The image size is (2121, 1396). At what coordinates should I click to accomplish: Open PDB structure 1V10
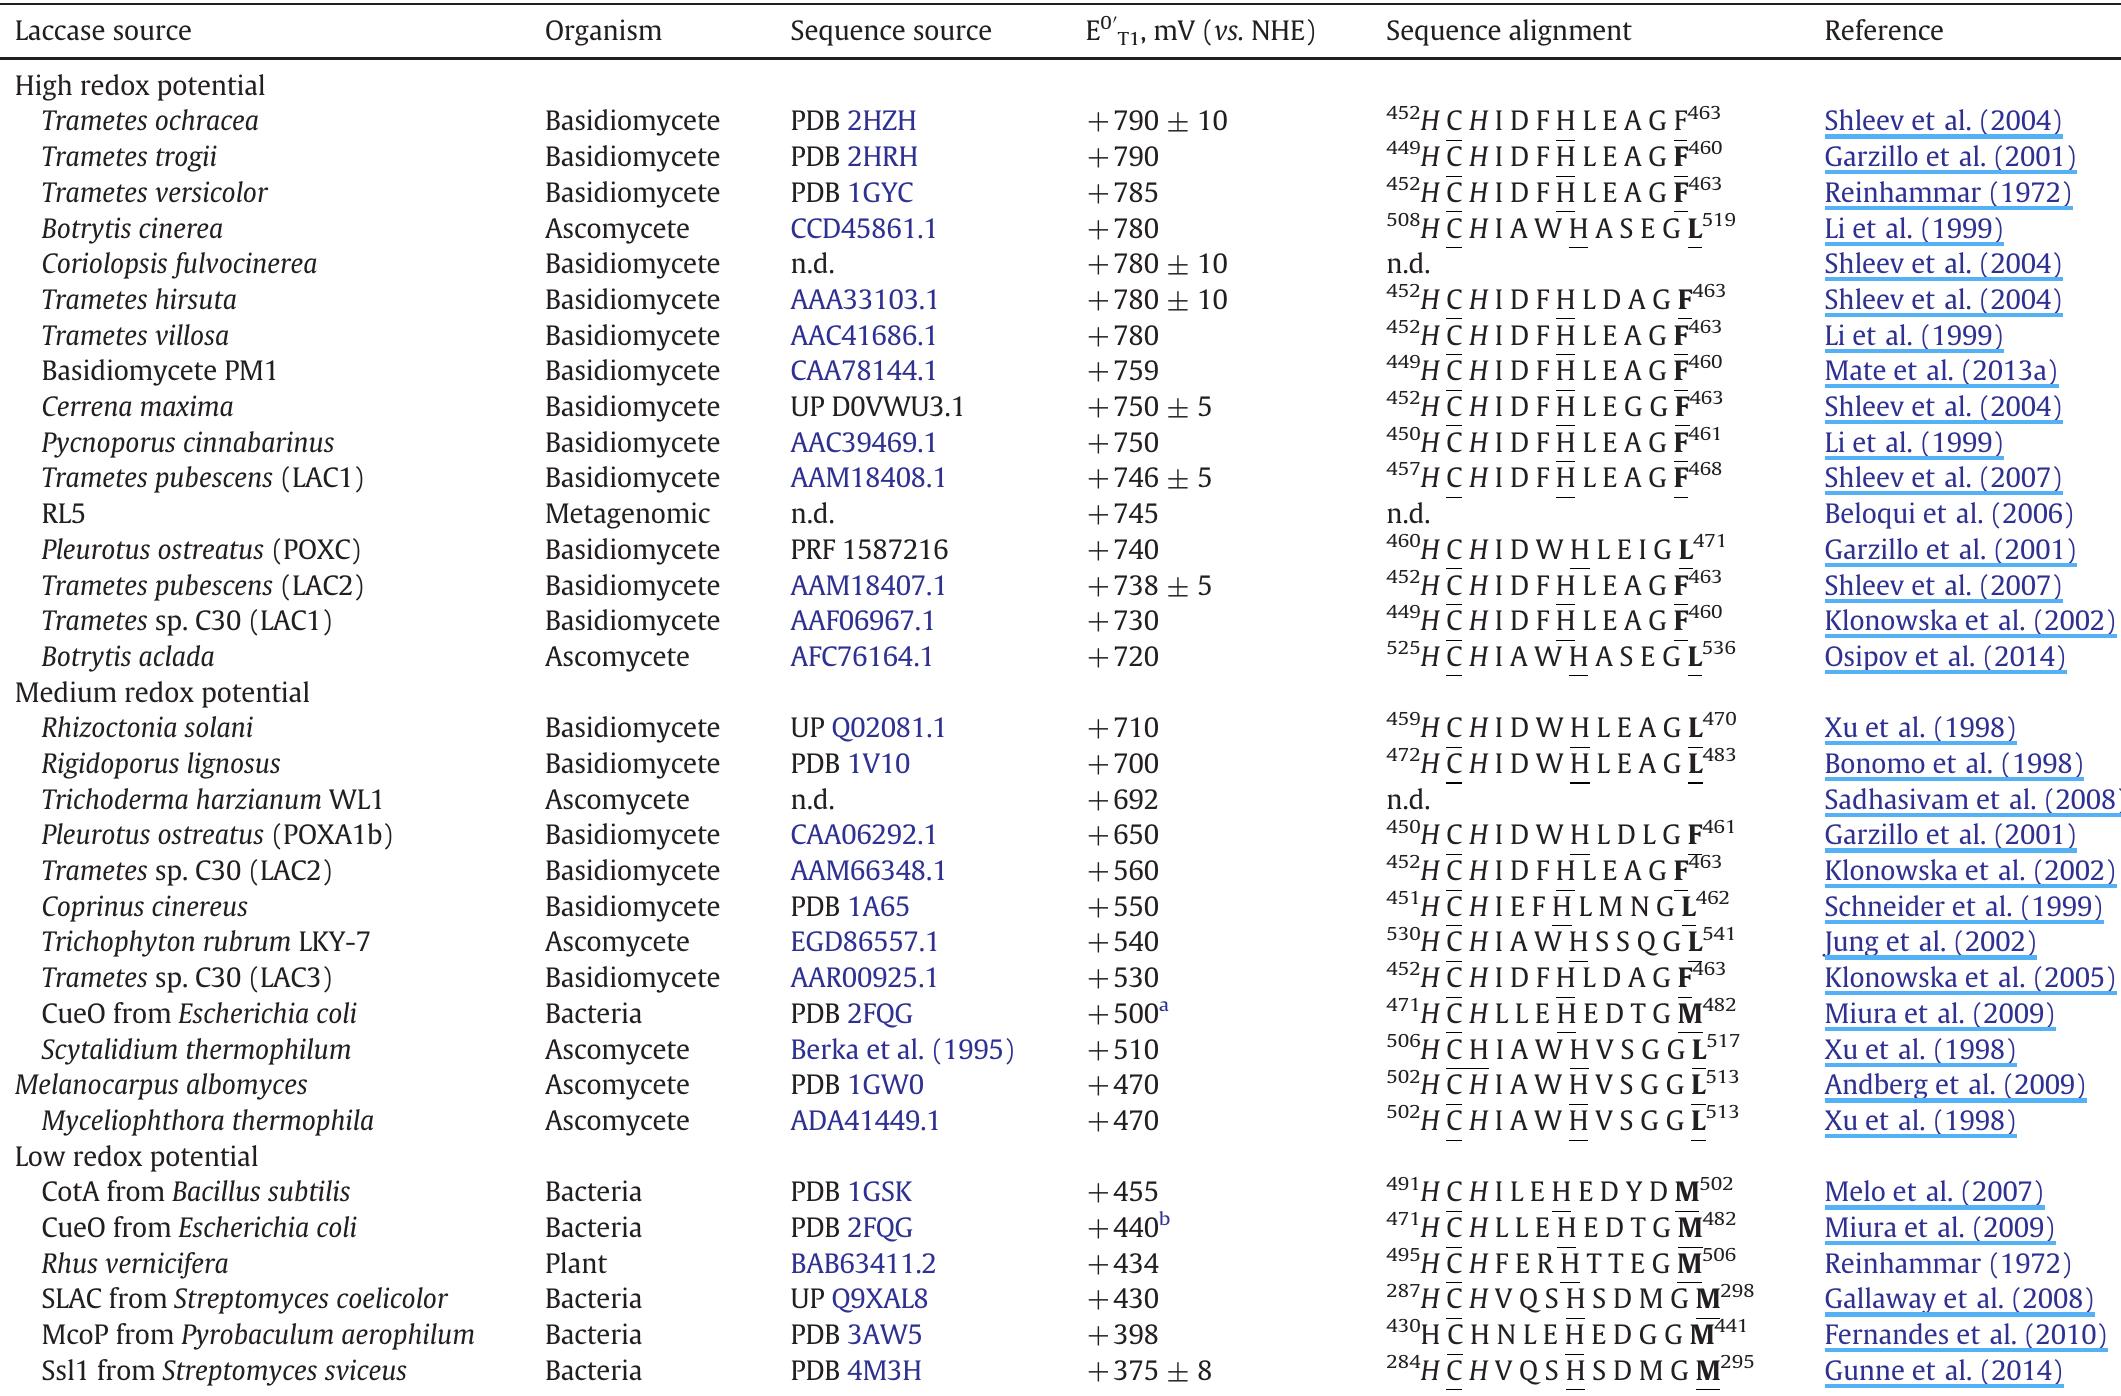click(878, 764)
